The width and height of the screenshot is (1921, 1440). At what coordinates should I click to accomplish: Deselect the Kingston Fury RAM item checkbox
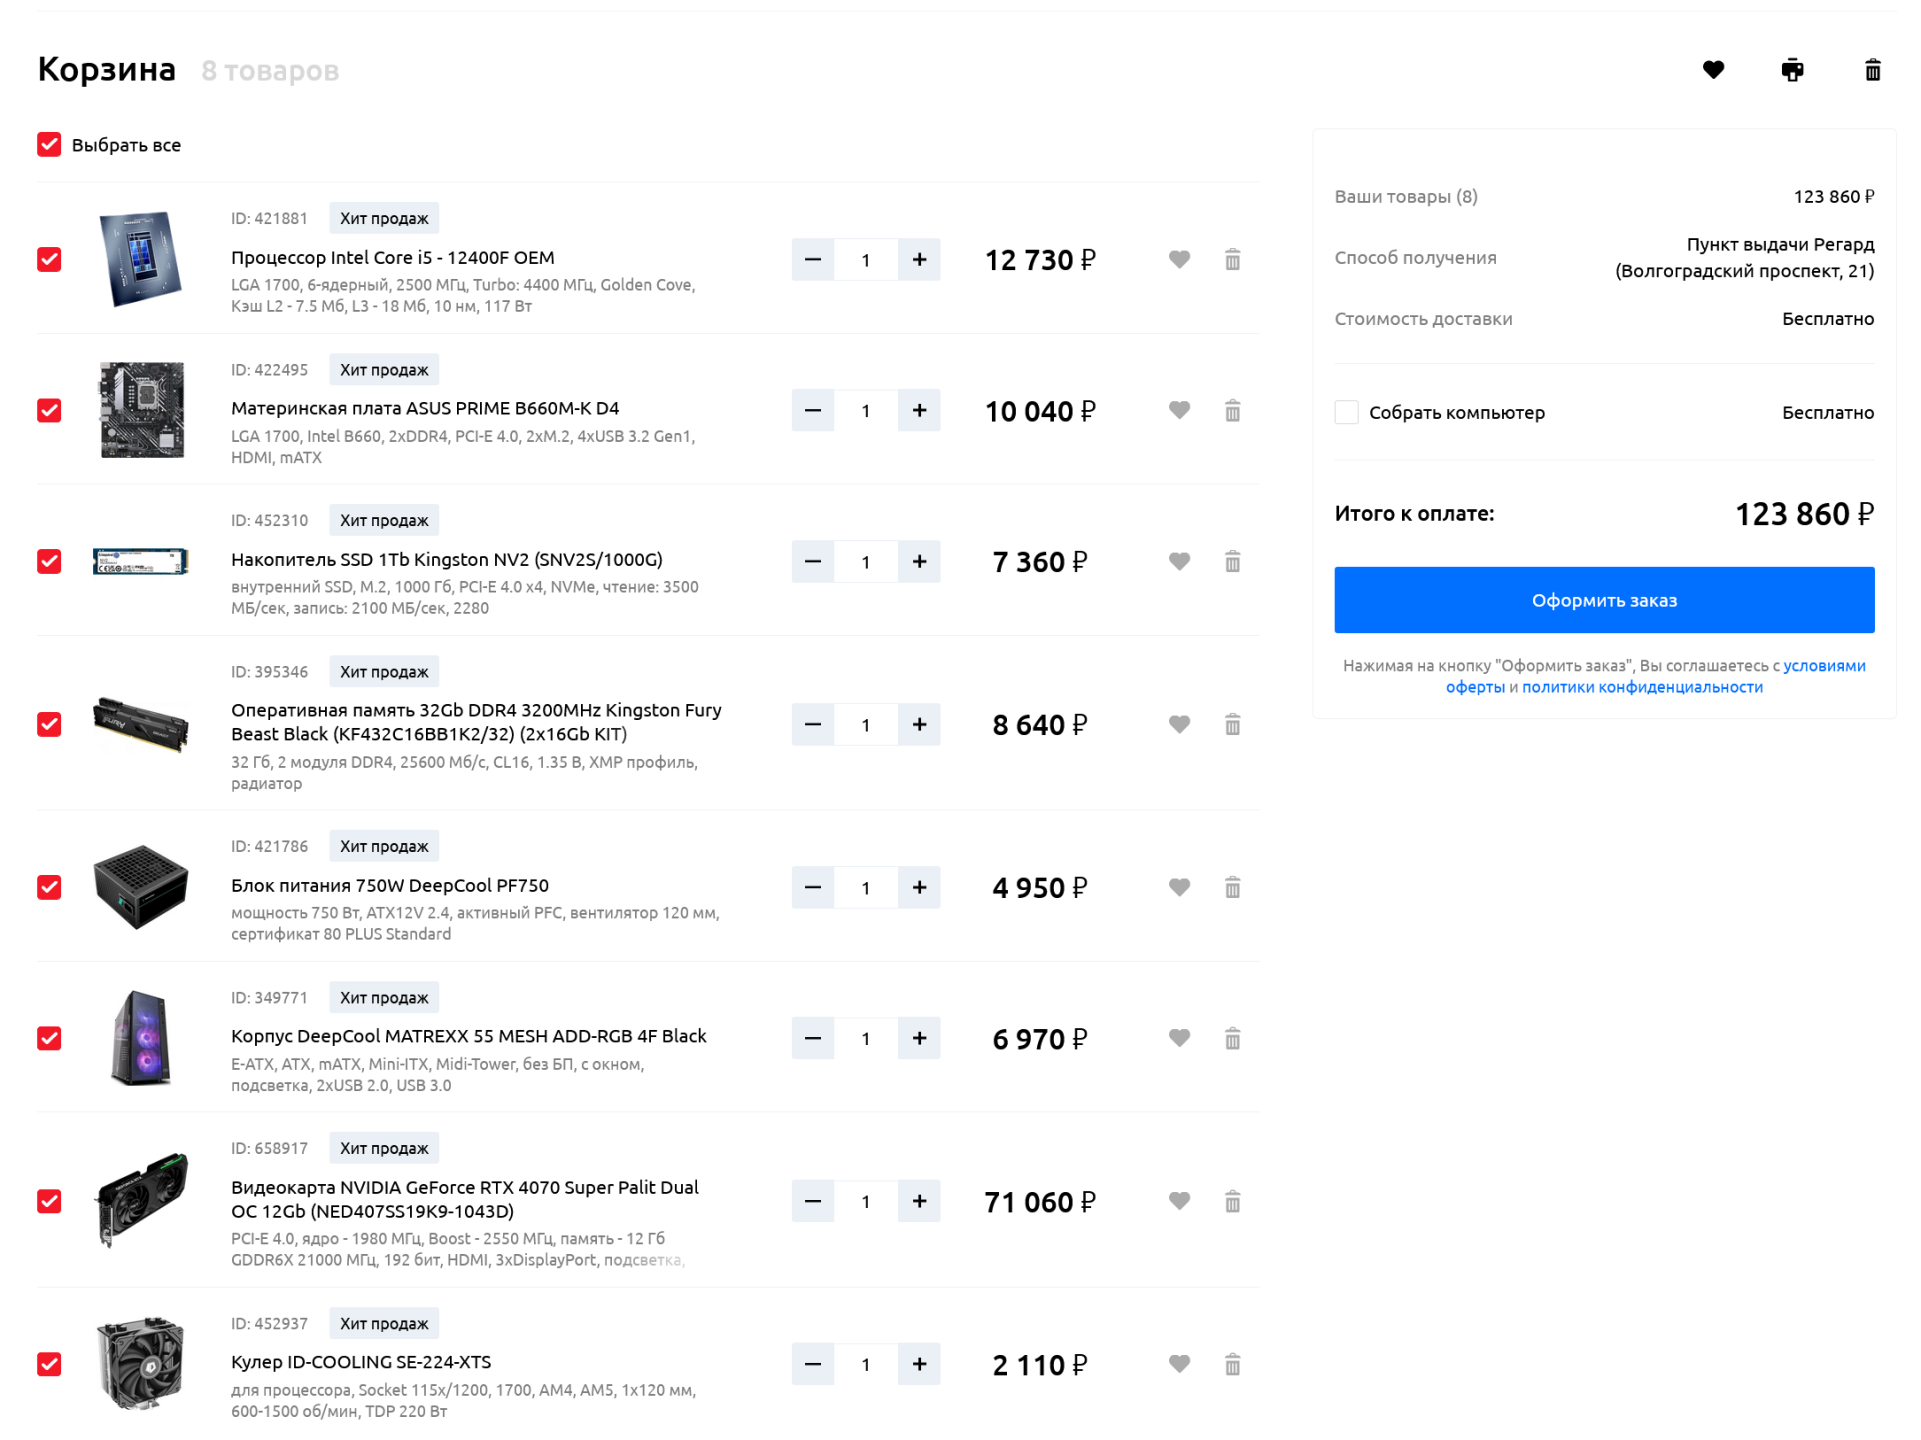(x=49, y=724)
